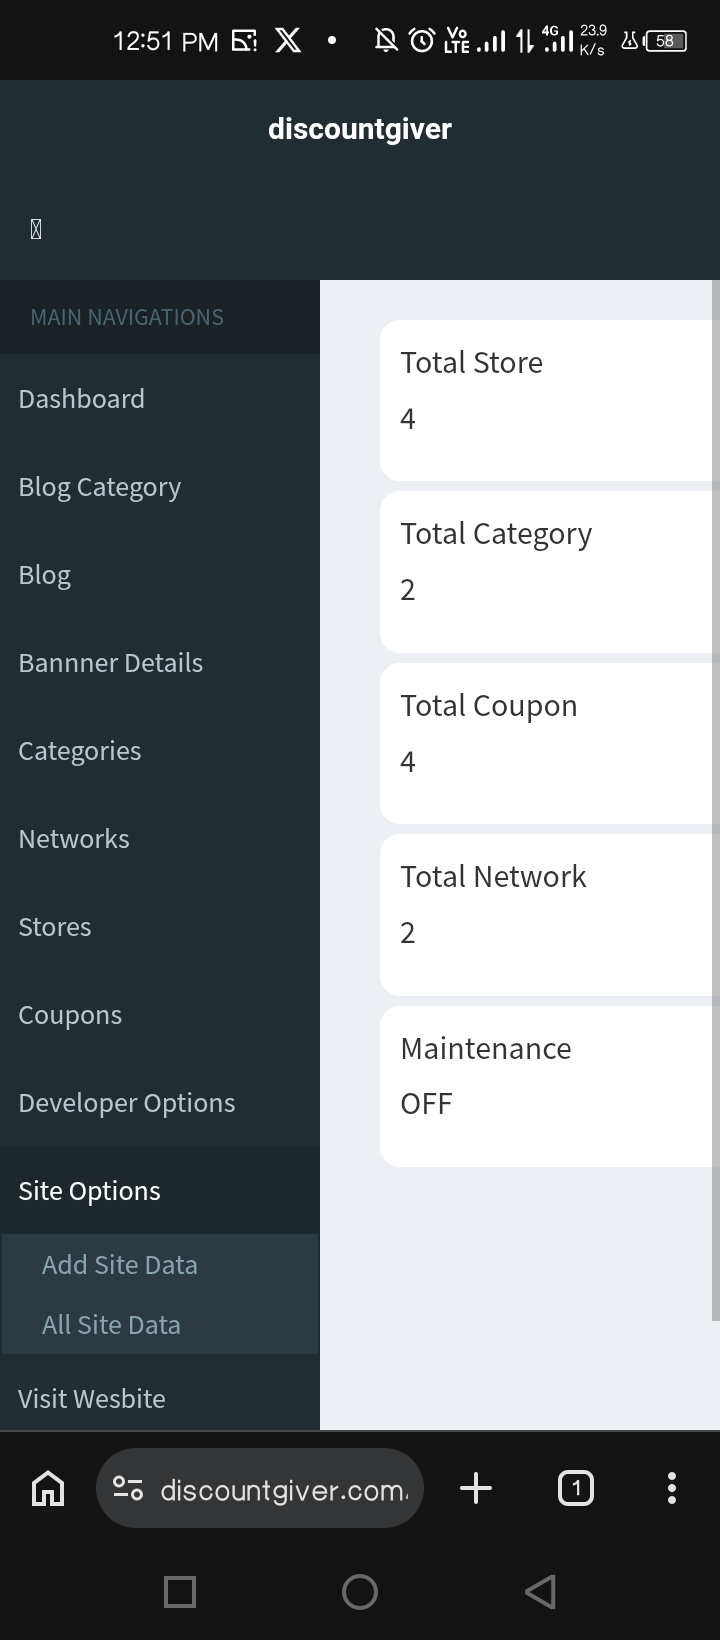Tap the sidebar toggle icon below the header
Image resolution: width=720 pixels, height=1640 pixels.
36,229
